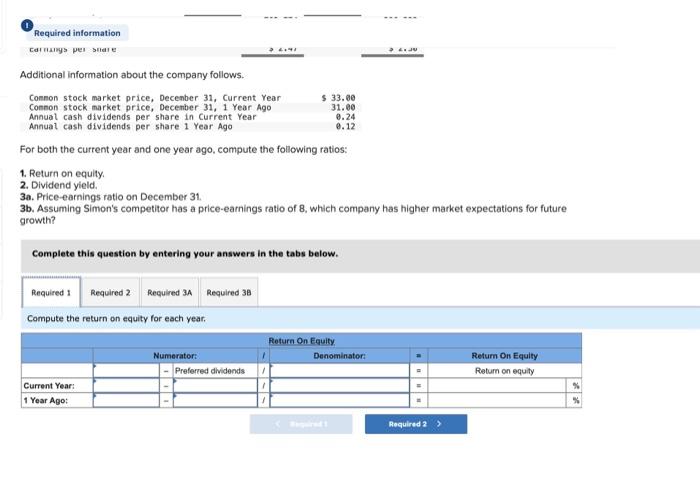700x487 pixels.
Task: Switch to the Required 3A tab
Action: click(x=170, y=292)
